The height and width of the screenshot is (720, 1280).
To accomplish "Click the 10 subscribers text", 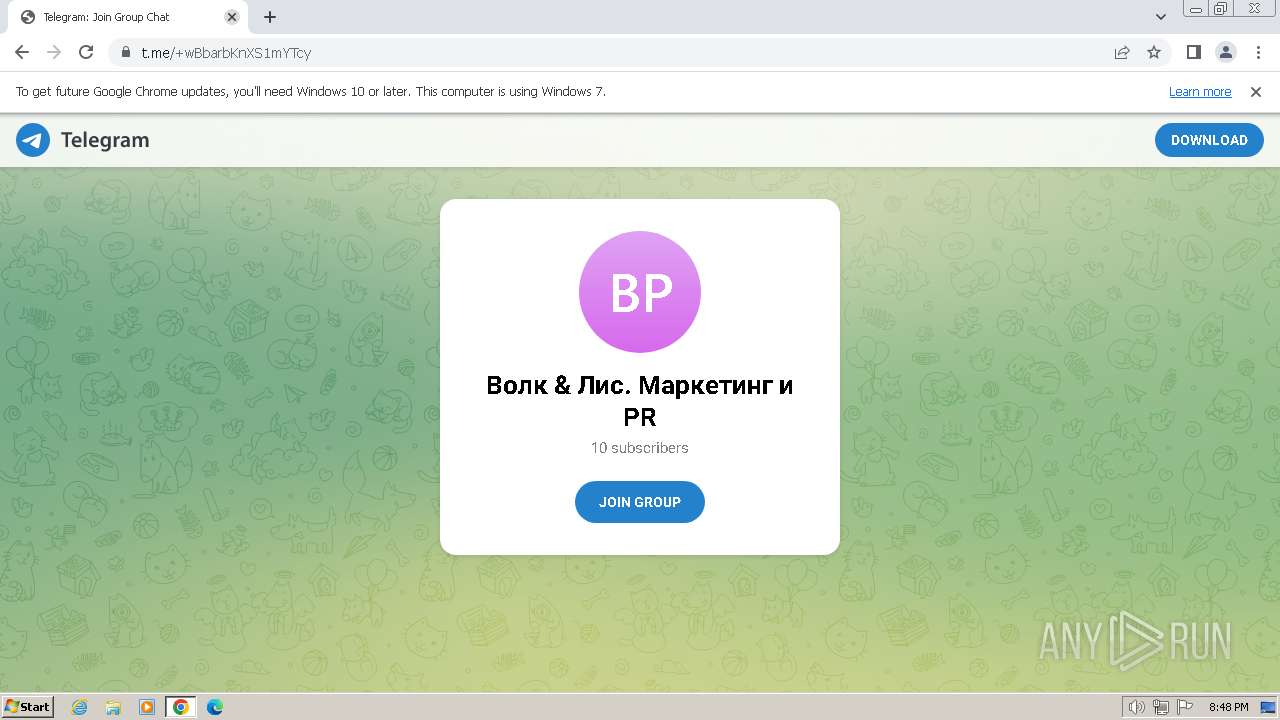I will (x=640, y=448).
